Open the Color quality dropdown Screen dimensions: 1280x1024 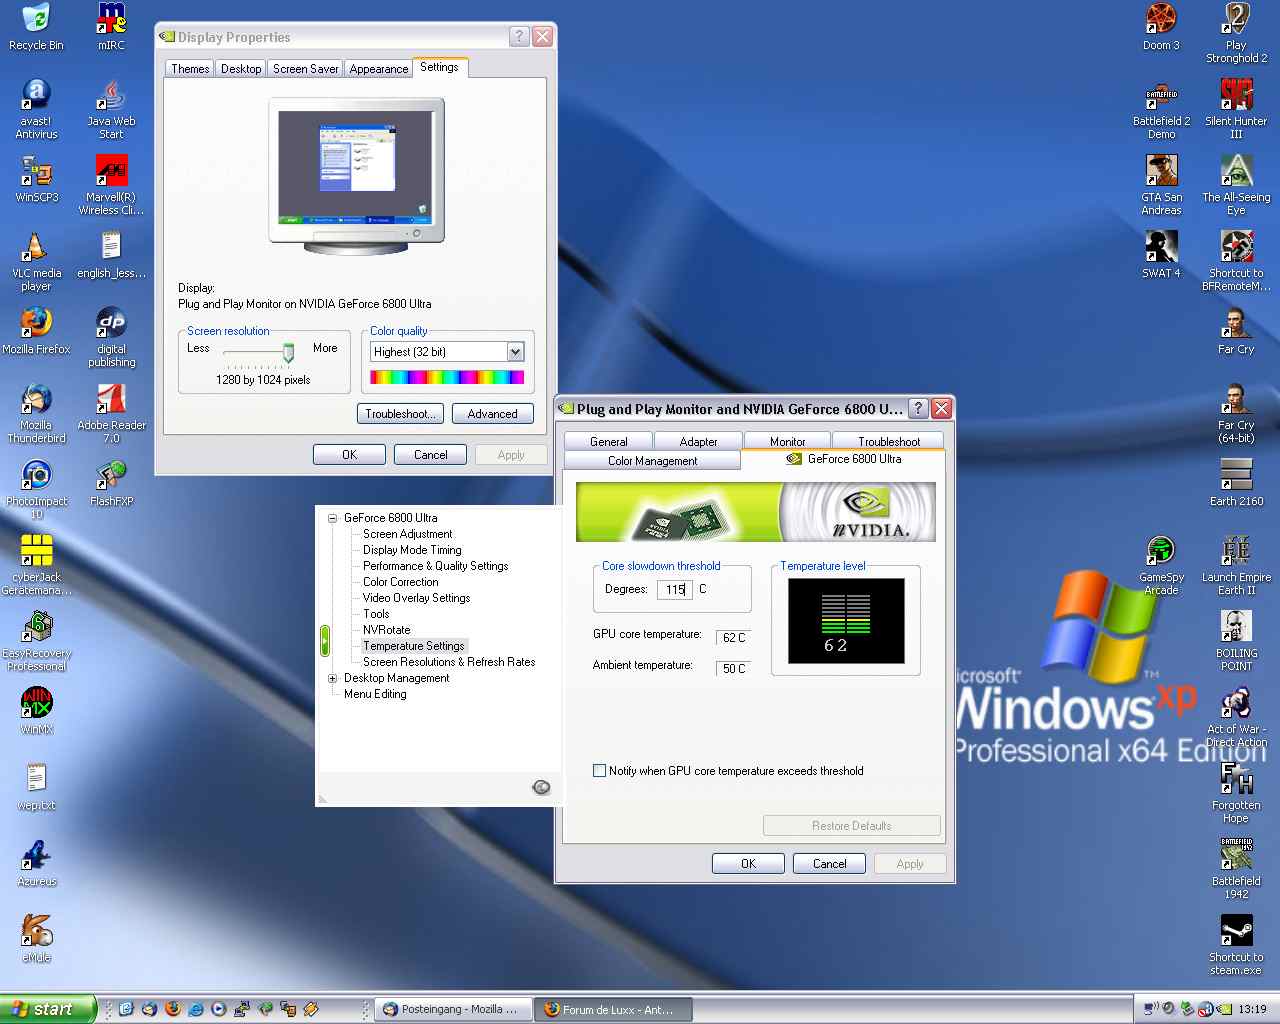pyautogui.click(x=515, y=352)
